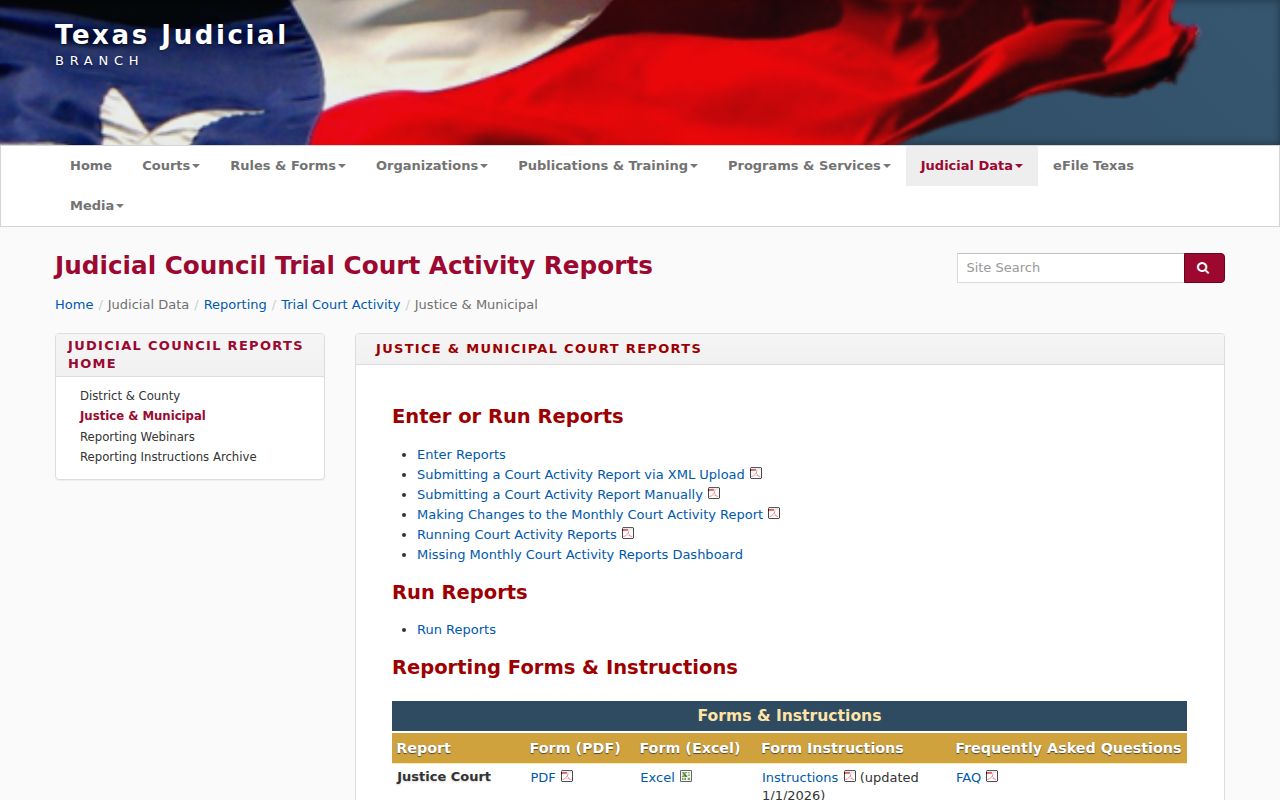The width and height of the screenshot is (1280, 800).
Task: Click the PDF icon next to FAQ
Action: pyautogui.click(x=992, y=776)
